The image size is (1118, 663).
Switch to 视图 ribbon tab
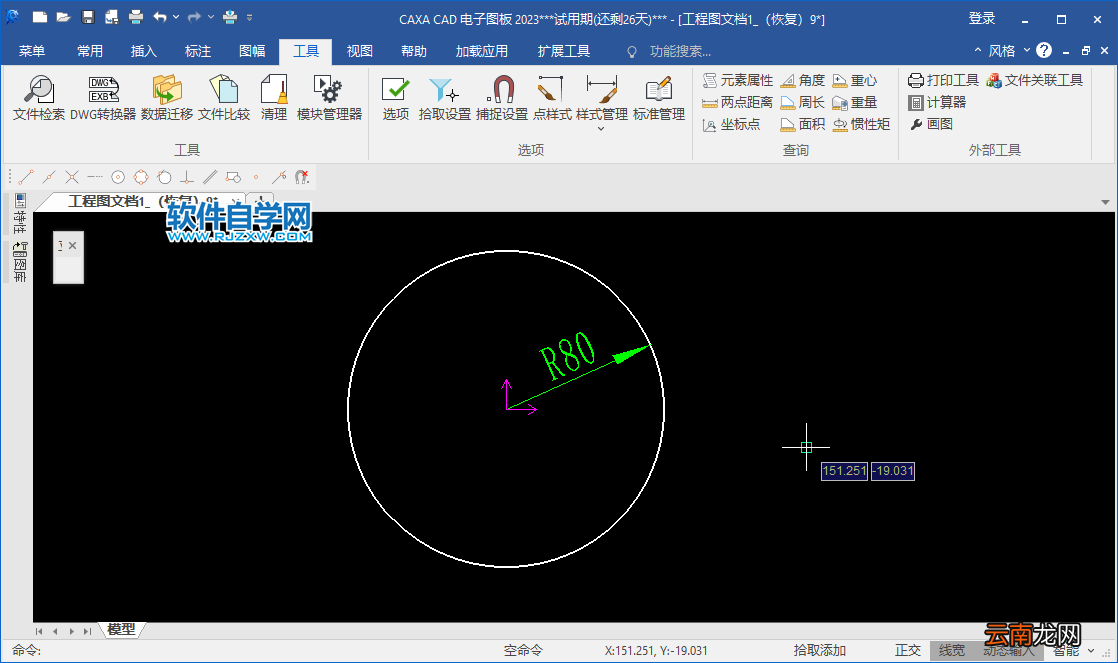pos(359,51)
